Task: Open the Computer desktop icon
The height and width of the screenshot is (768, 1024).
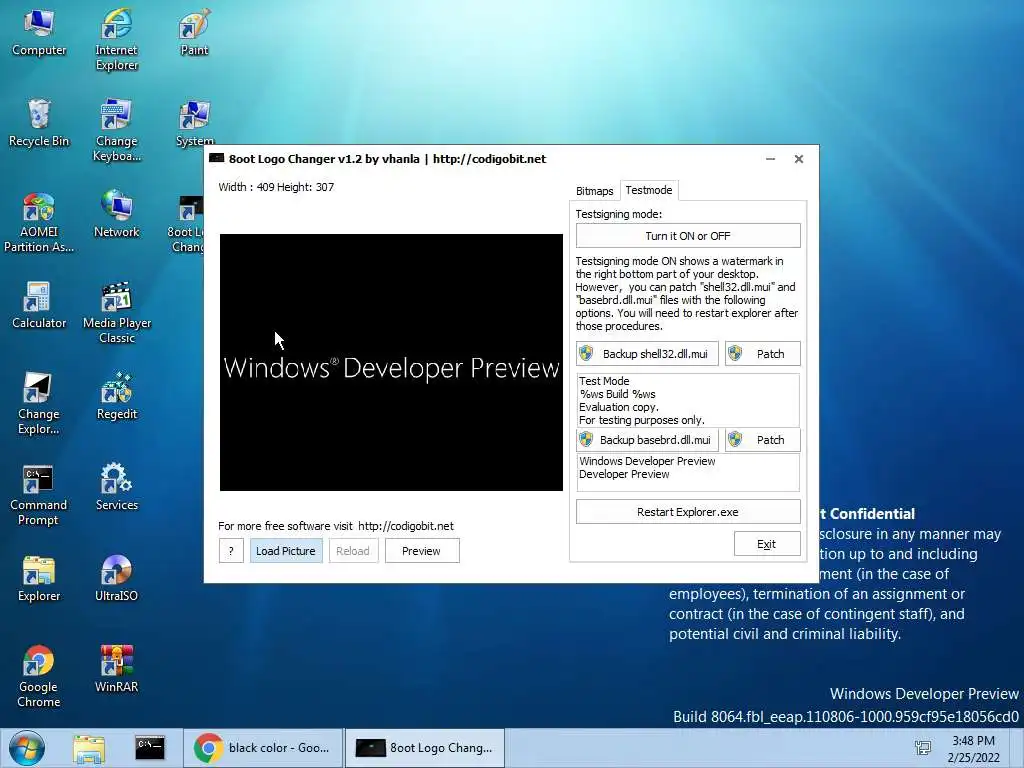Action: [x=39, y=33]
